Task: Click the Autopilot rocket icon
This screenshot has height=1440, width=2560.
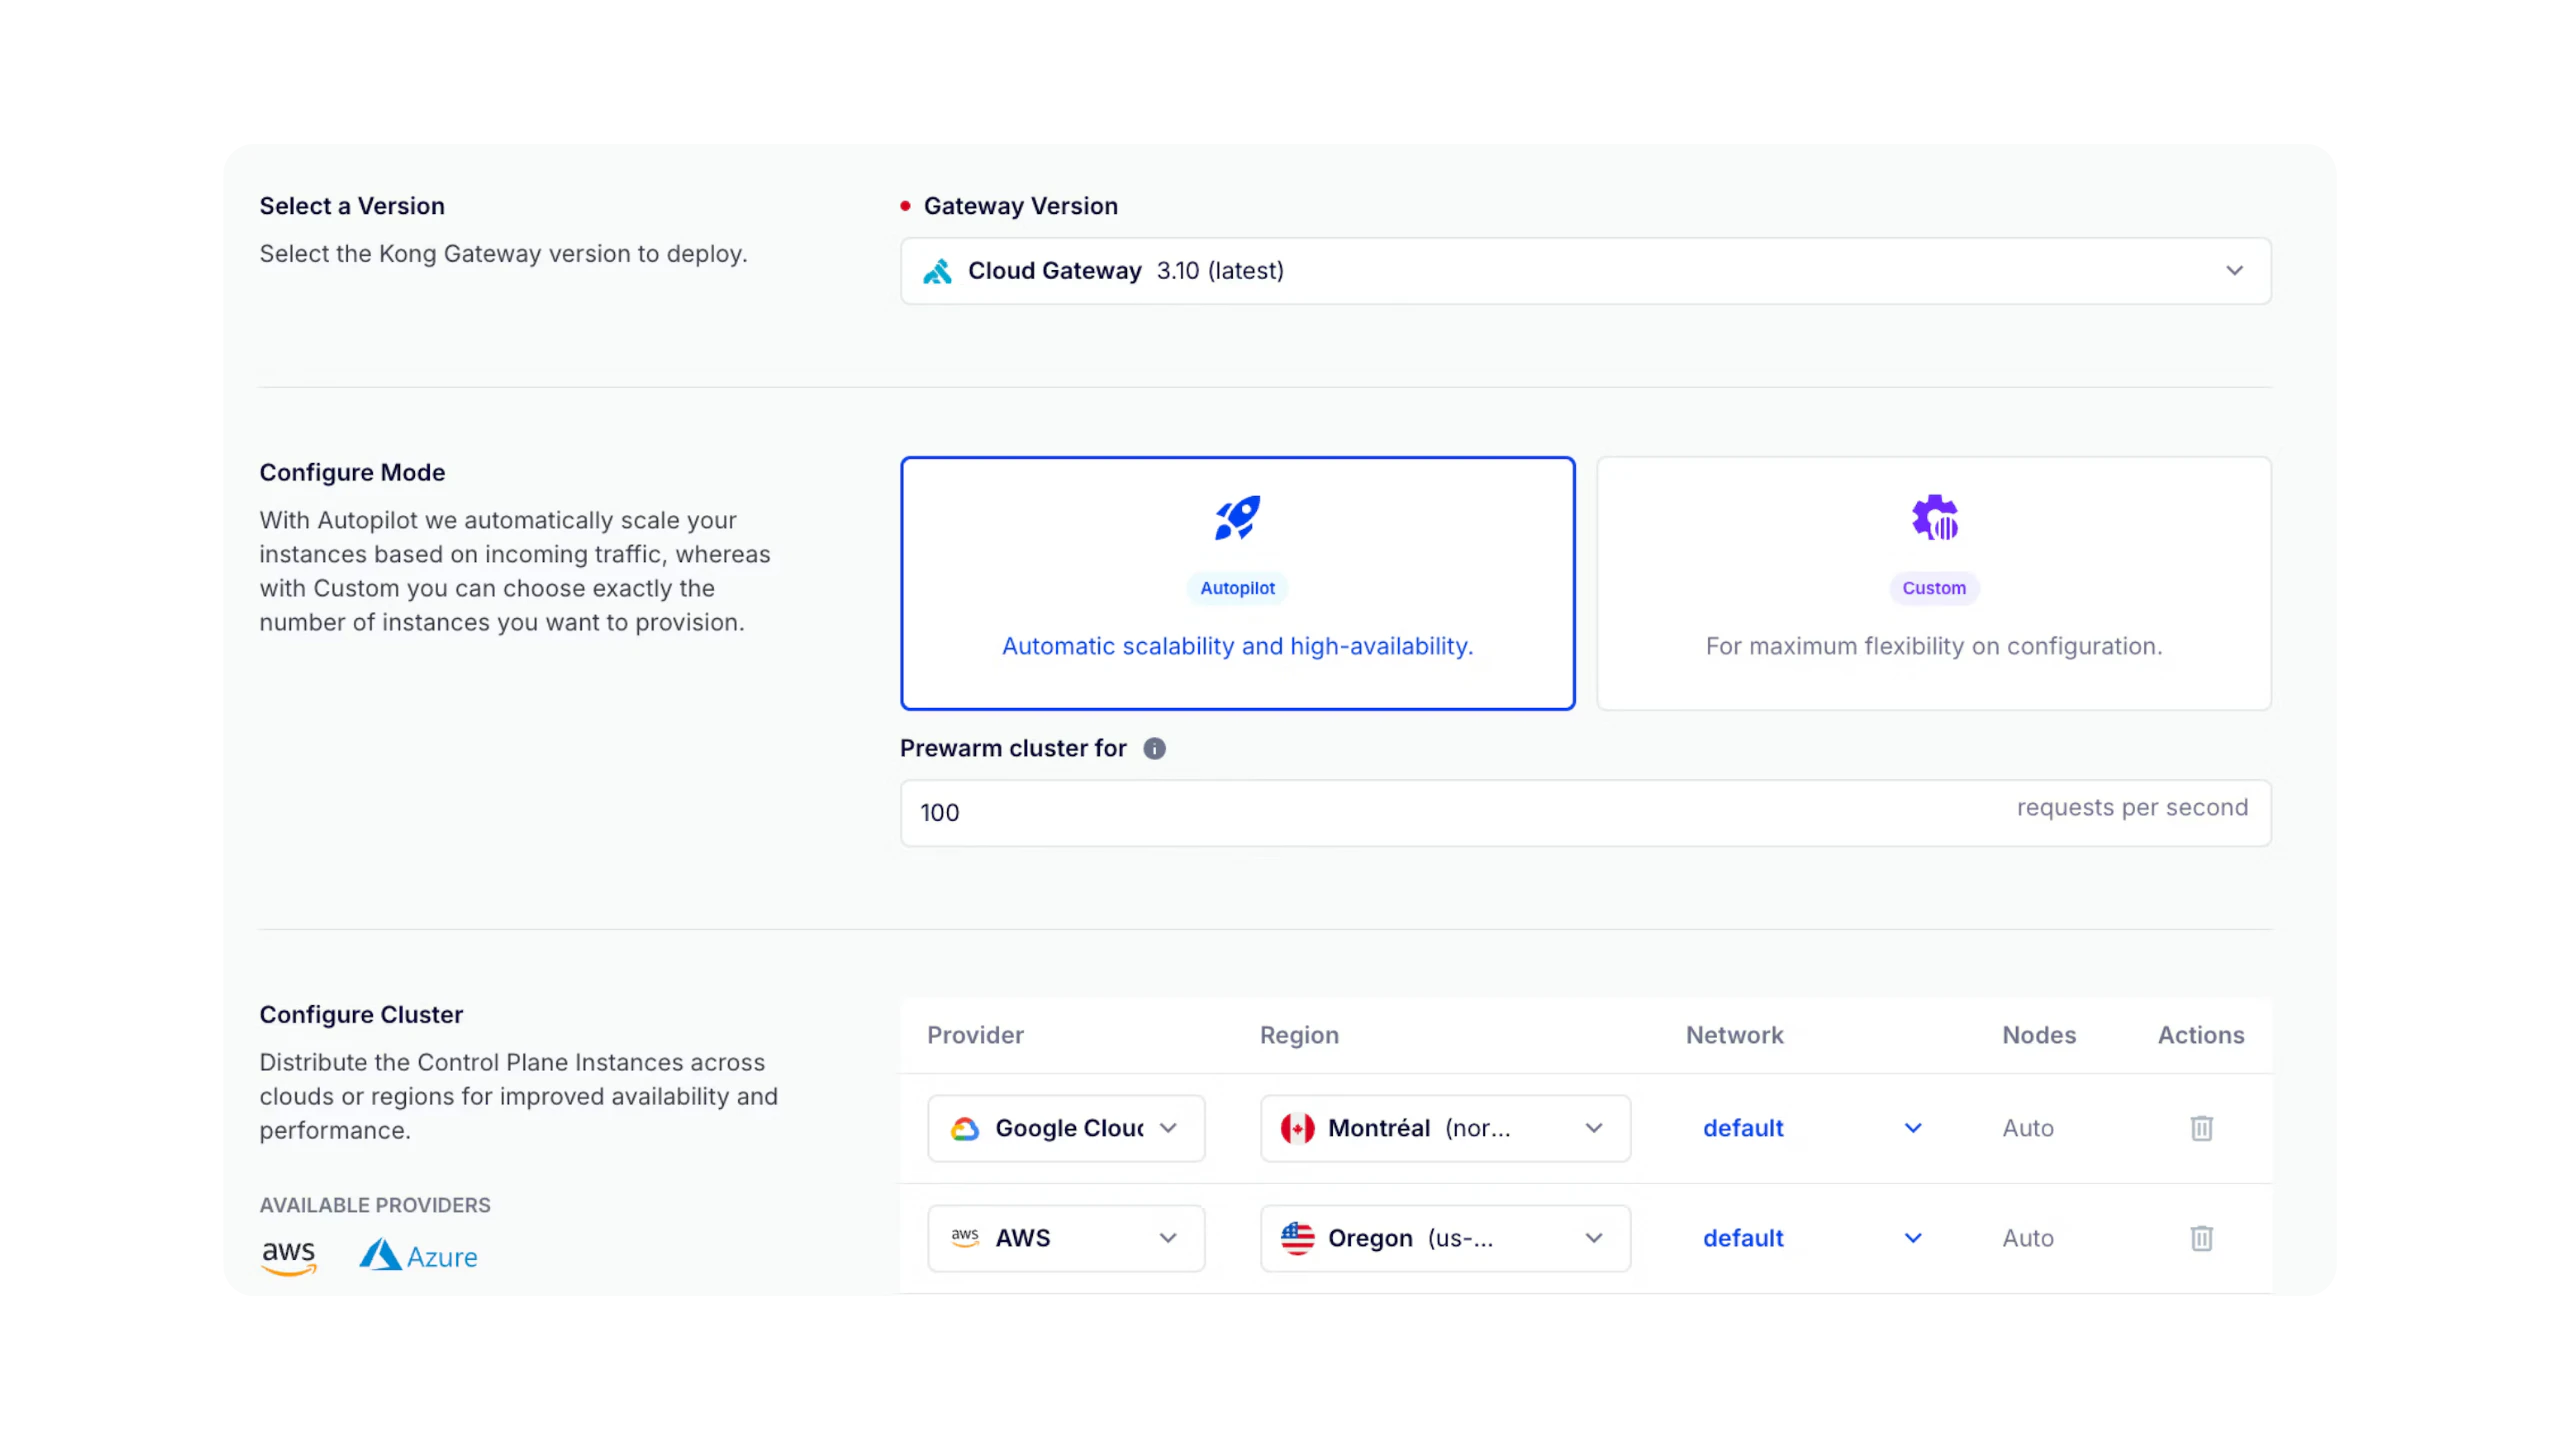Action: pos(1237,518)
